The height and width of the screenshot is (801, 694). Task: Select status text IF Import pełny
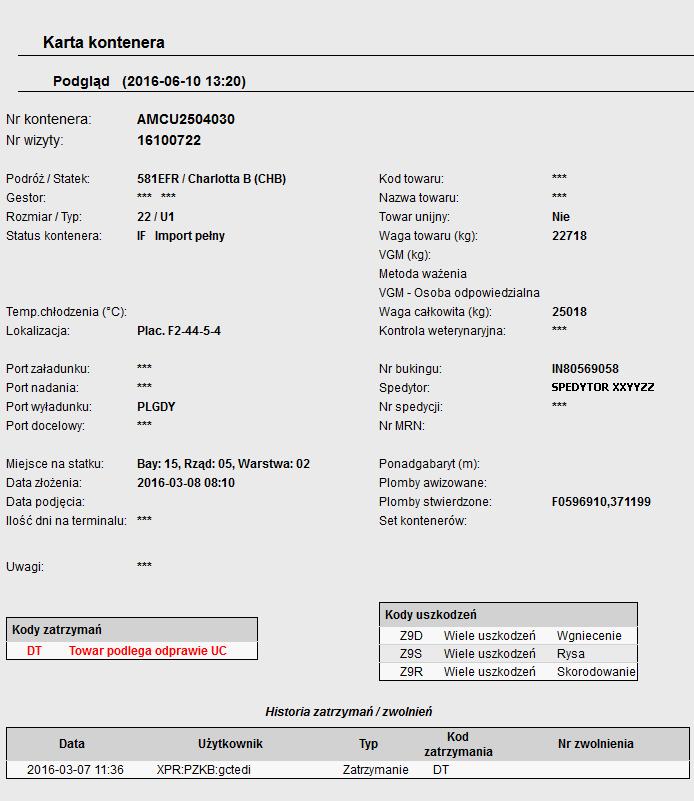click(181, 236)
